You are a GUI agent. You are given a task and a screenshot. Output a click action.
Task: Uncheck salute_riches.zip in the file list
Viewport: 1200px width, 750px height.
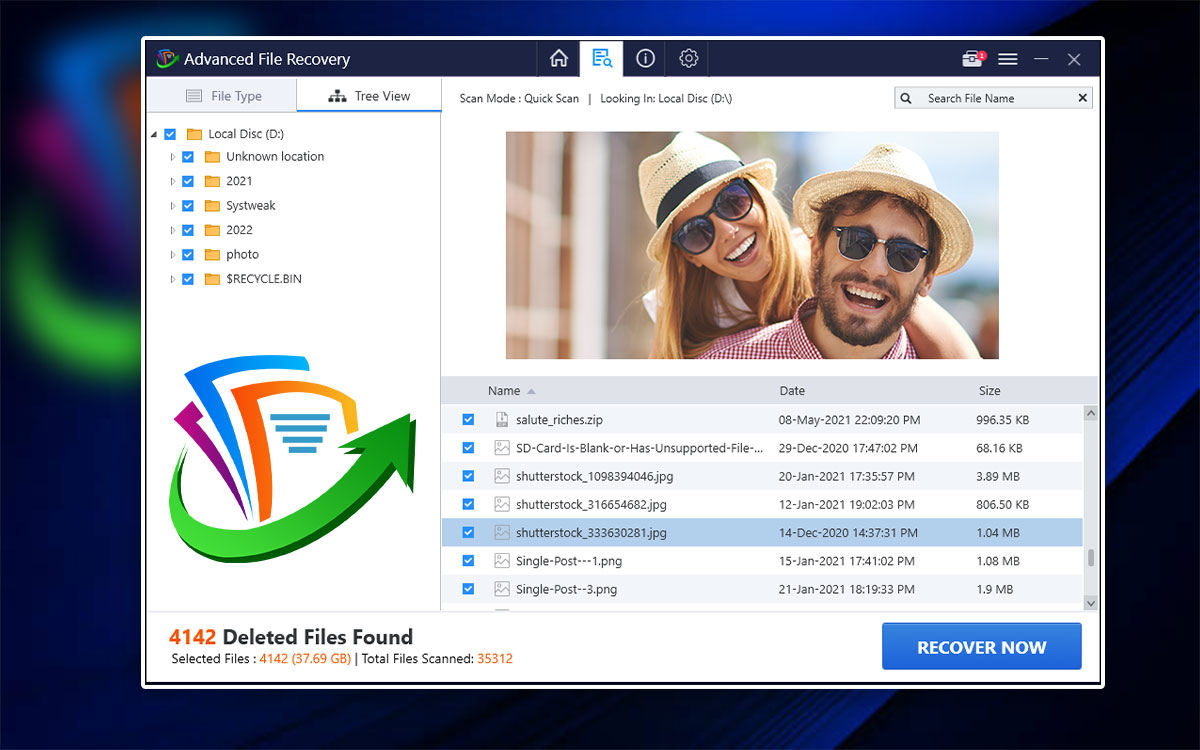click(467, 419)
